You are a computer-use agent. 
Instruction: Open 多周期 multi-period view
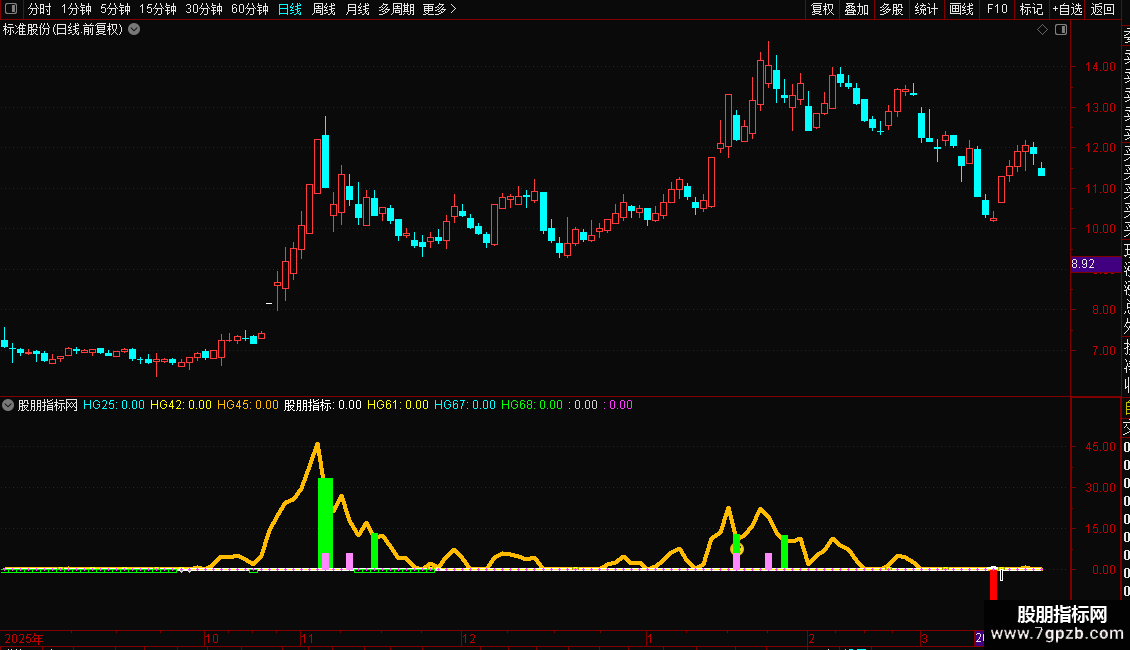point(396,9)
